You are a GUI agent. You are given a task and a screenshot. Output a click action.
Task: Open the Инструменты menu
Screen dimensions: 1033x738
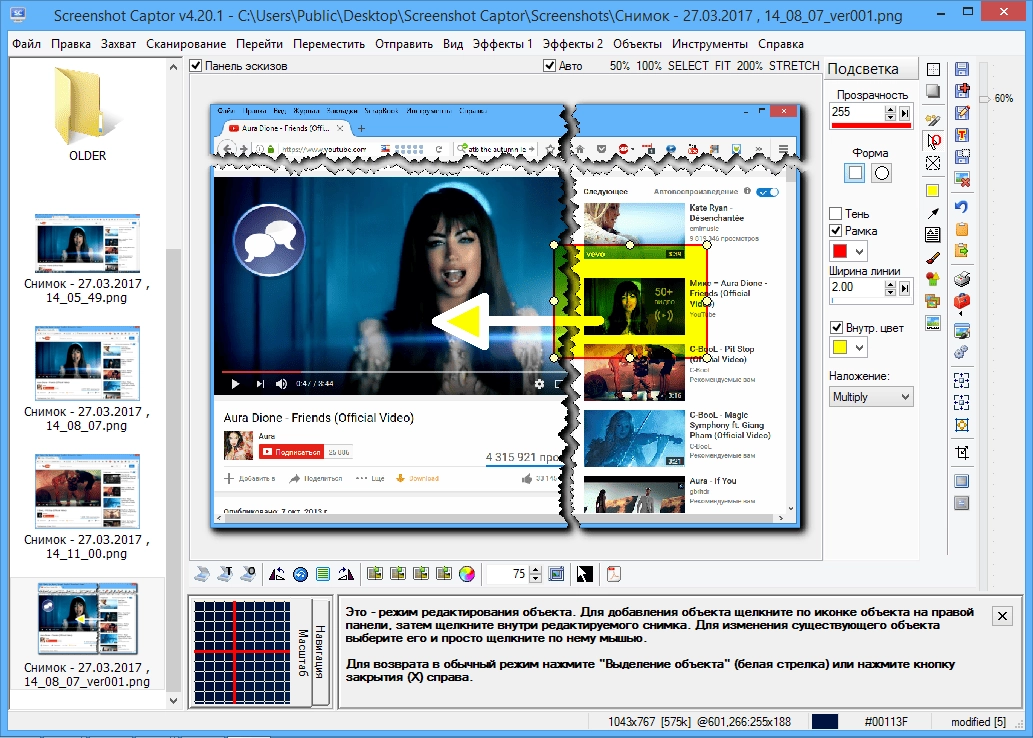[710, 44]
